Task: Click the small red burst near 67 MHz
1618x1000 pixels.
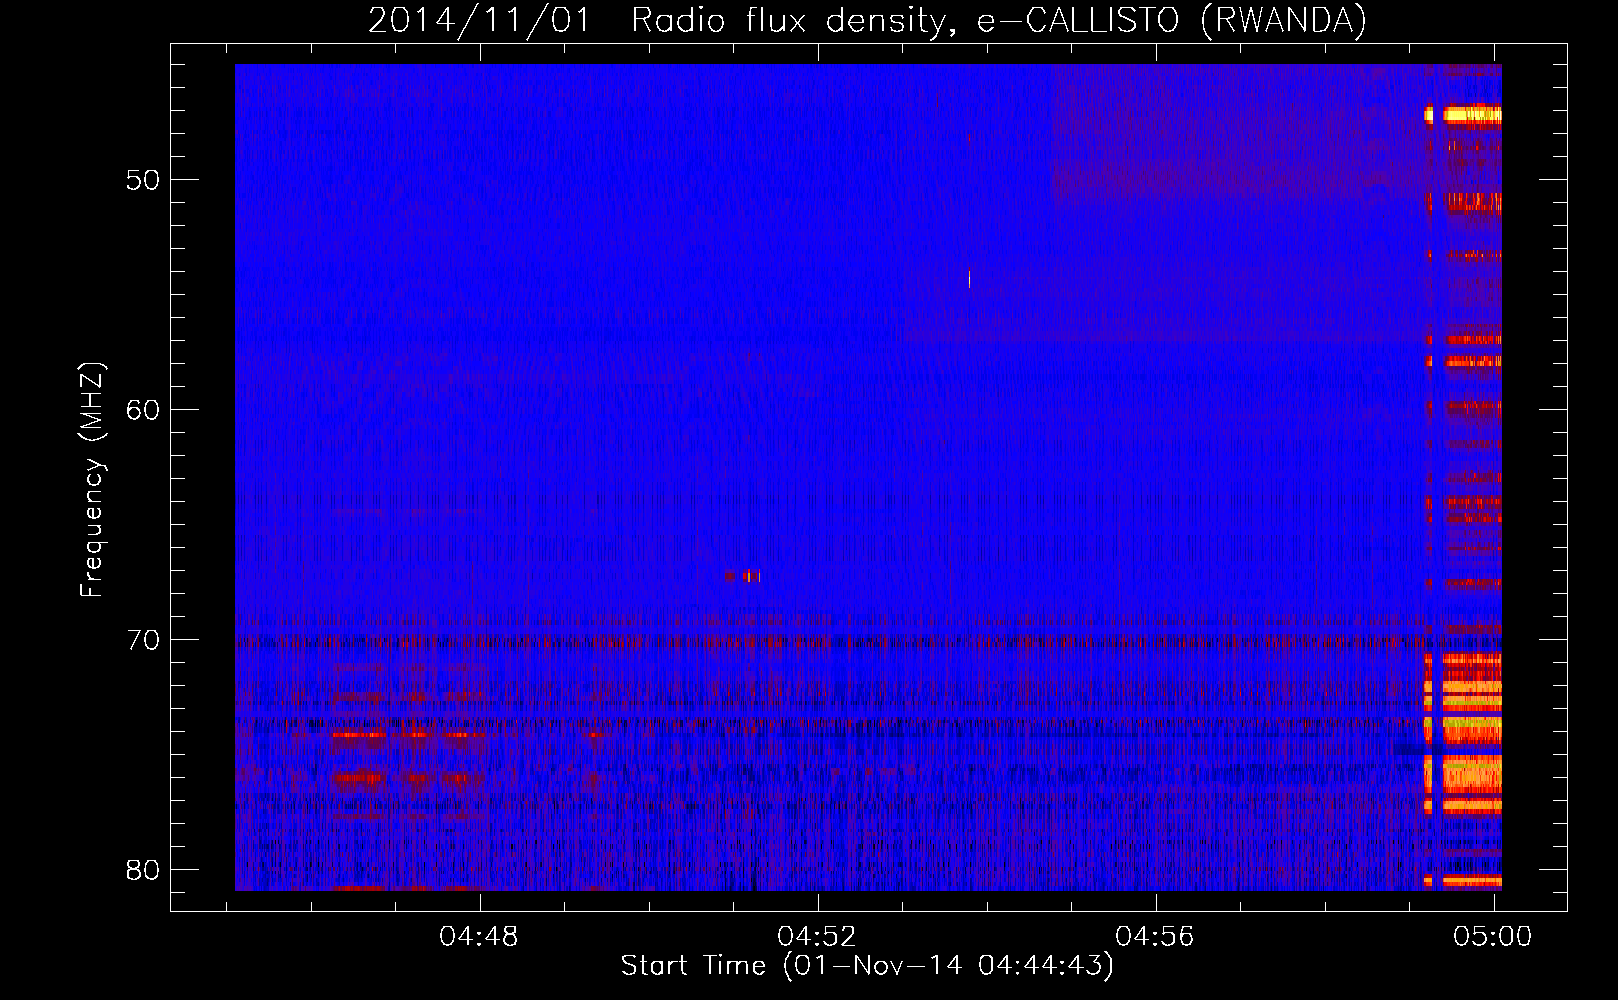Action: click(744, 576)
